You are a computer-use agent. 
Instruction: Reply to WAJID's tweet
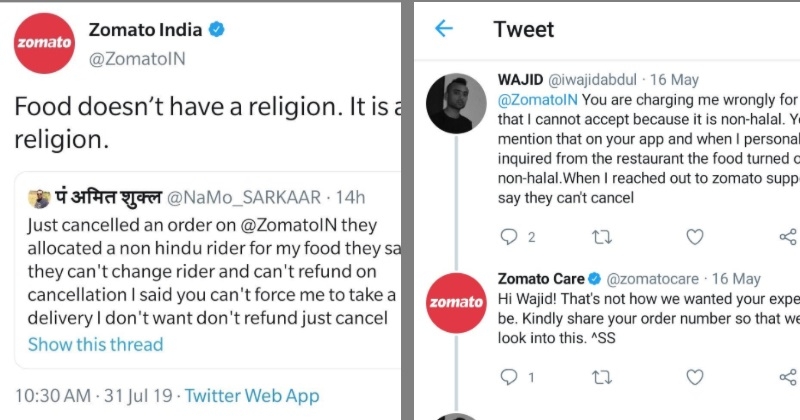click(x=509, y=237)
